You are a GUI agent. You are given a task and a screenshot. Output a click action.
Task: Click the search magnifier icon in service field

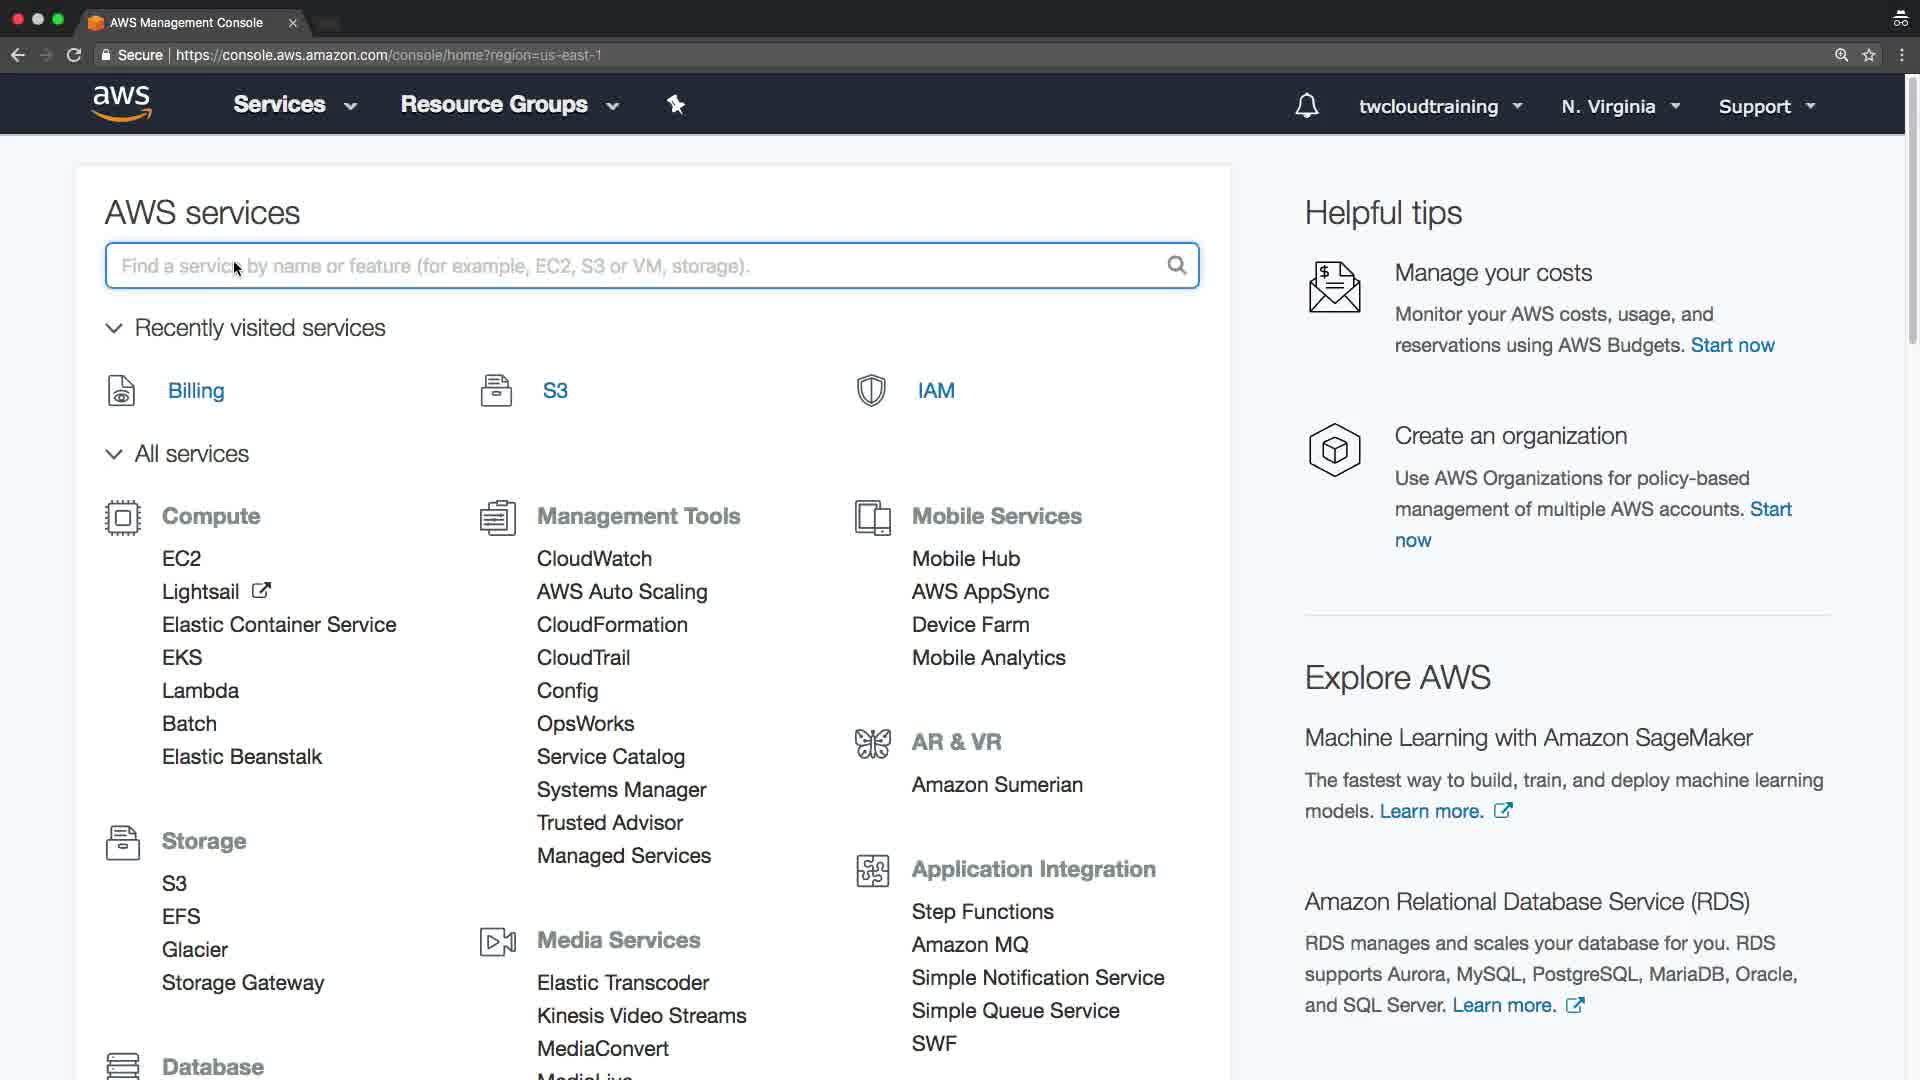[x=1176, y=265]
